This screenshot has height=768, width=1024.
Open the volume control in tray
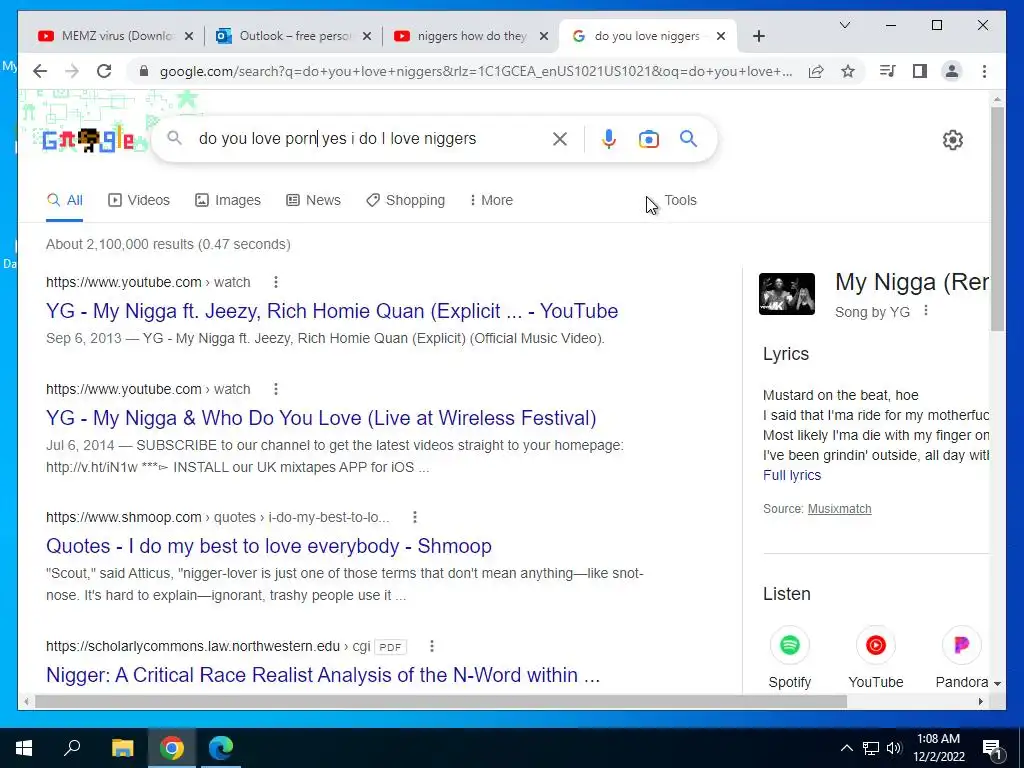(894, 748)
